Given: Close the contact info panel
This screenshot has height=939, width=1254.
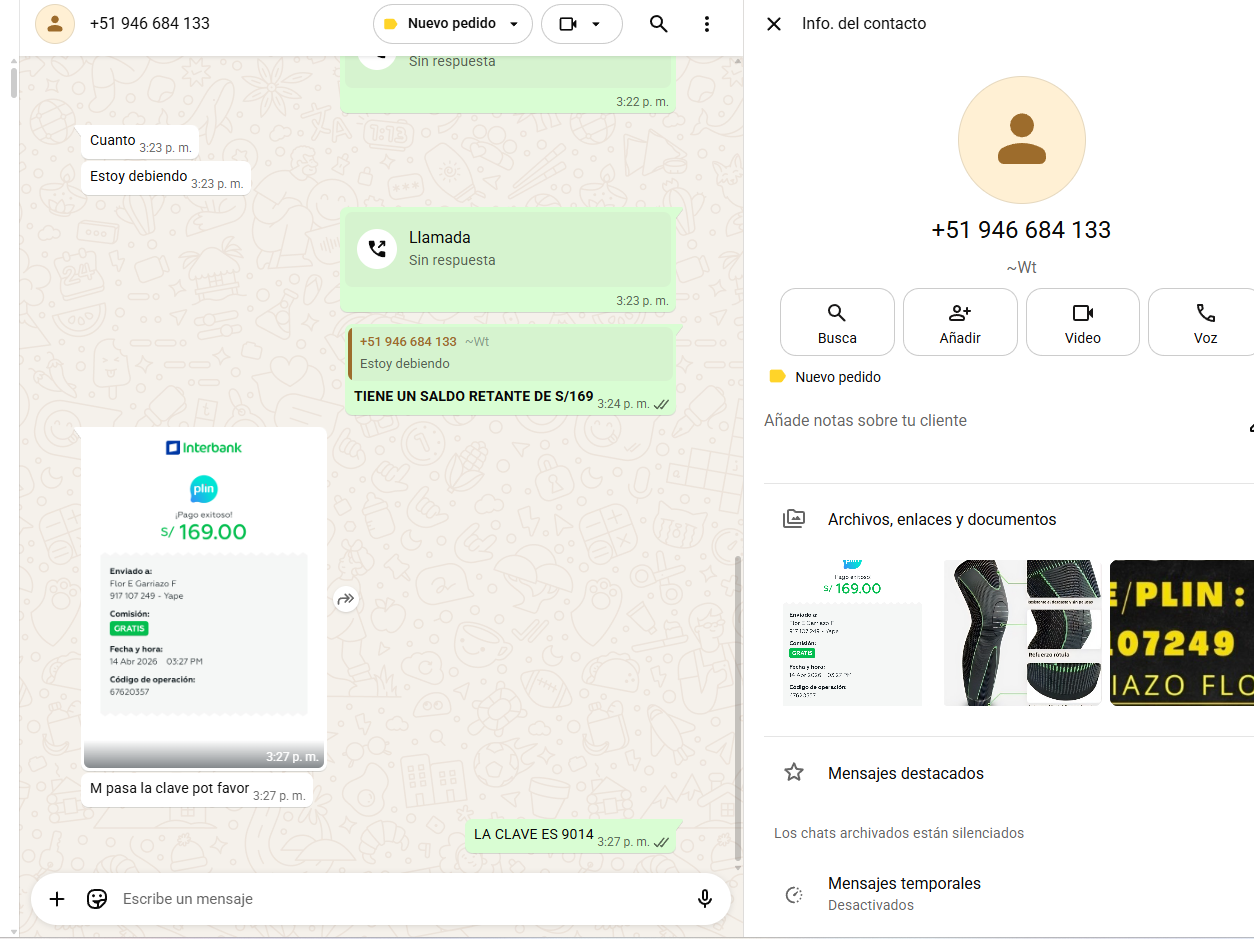Looking at the screenshot, I should tap(774, 24).
